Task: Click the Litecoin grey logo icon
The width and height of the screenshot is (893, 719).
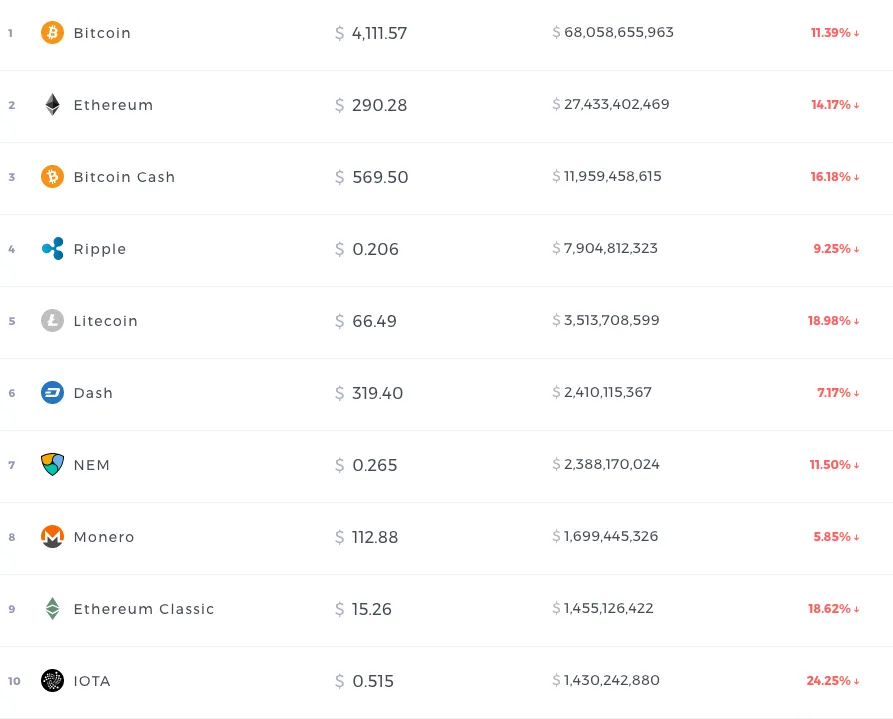Action: [52, 321]
